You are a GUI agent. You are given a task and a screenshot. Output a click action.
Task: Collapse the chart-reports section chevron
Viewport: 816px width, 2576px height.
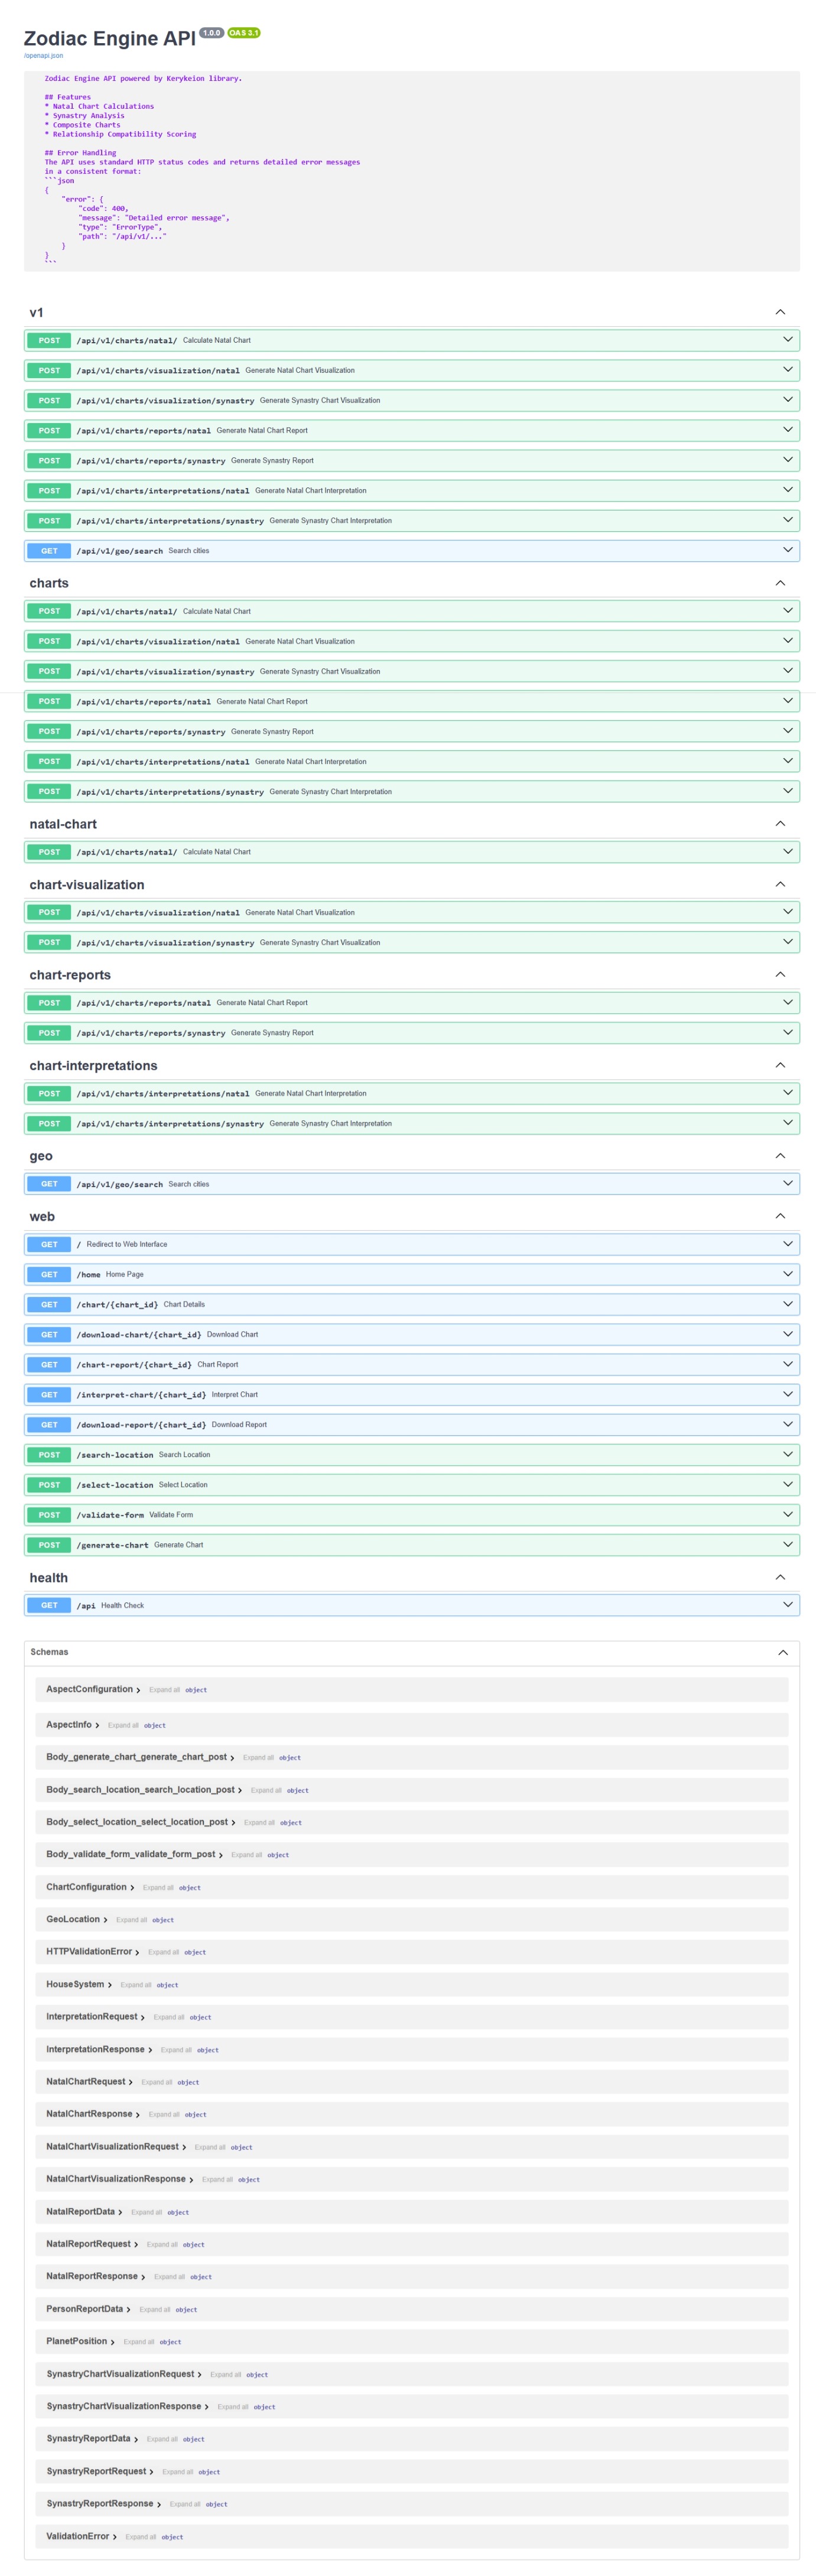point(780,974)
